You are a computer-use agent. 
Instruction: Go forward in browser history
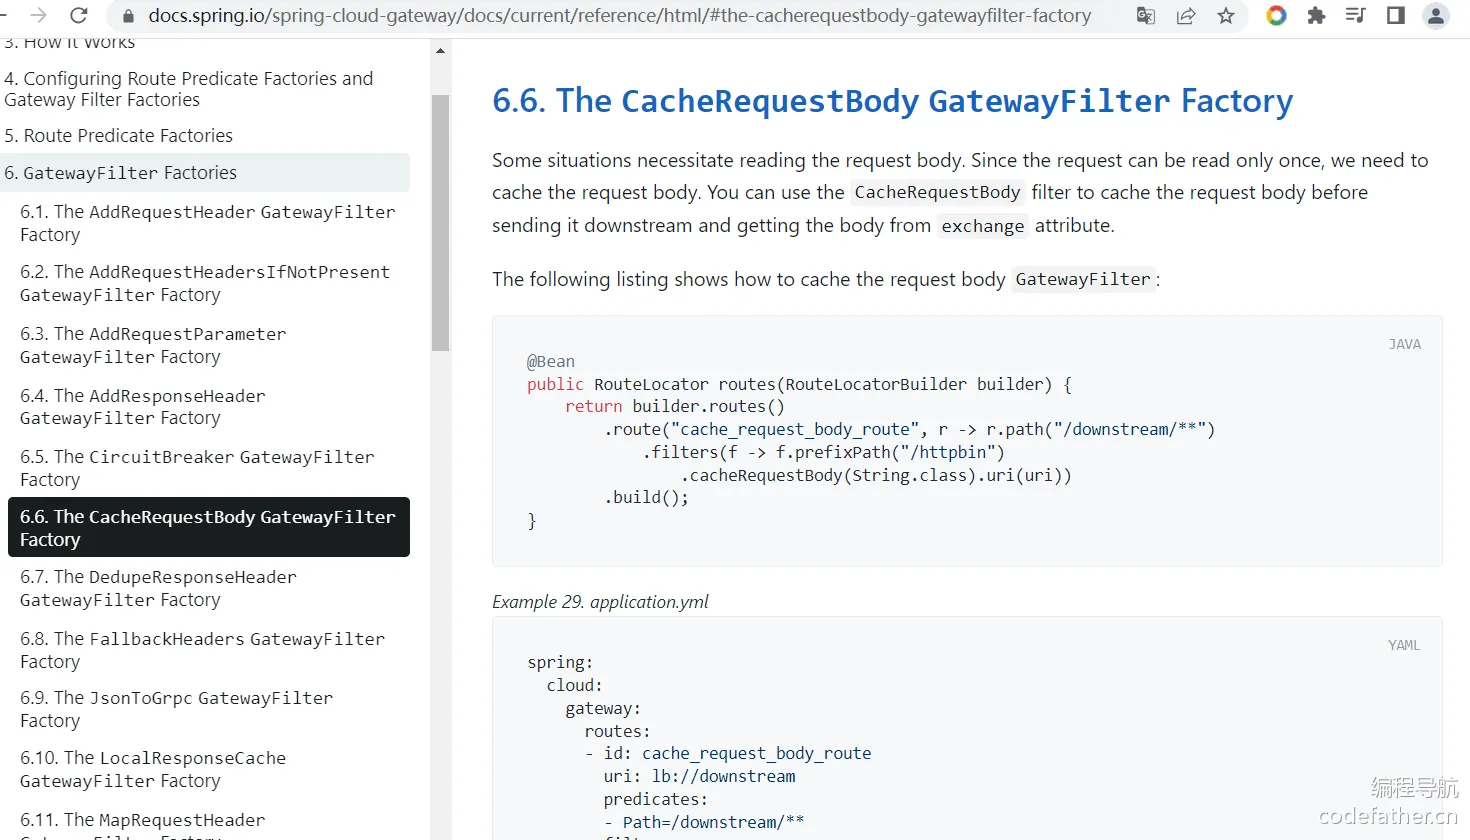[x=39, y=15]
